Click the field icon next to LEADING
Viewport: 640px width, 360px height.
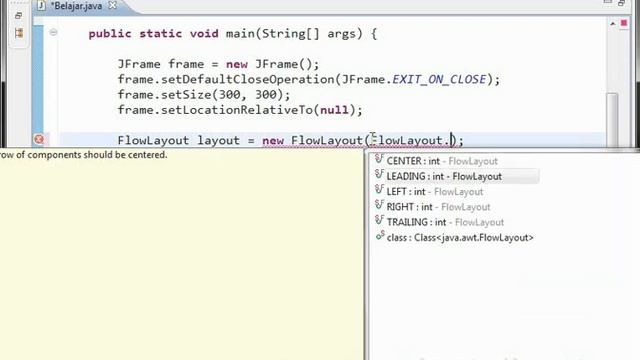(379, 175)
